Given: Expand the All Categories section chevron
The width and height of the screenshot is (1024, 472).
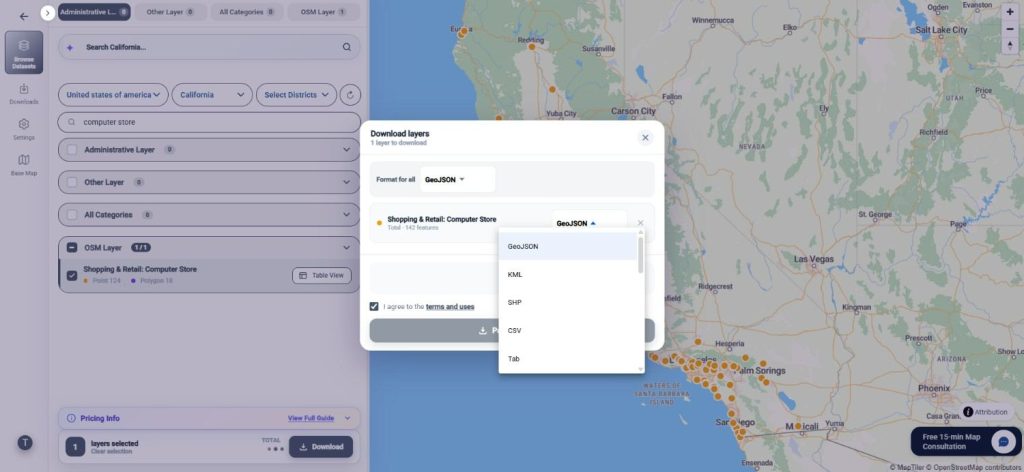Looking at the screenshot, I should tap(347, 215).
